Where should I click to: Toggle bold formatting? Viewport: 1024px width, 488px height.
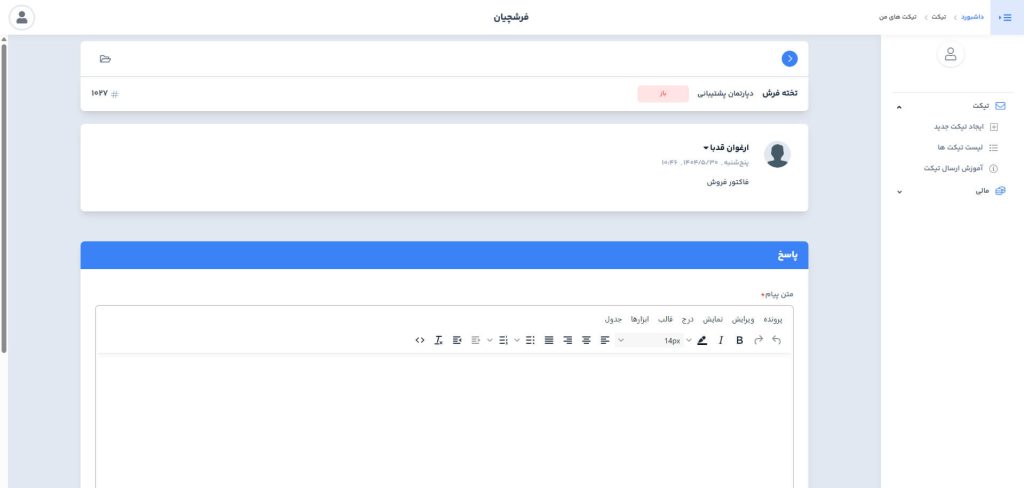tap(740, 341)
